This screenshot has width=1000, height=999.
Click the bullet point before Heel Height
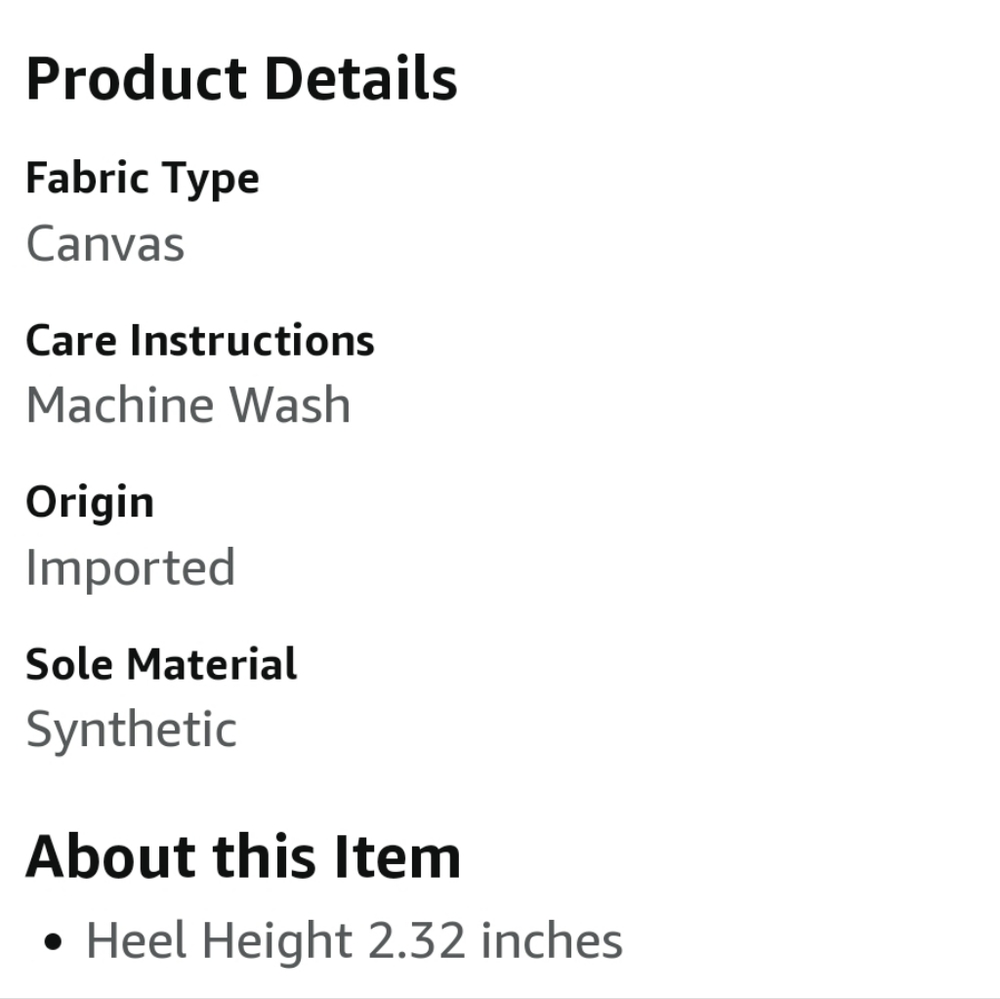pos(55,943)
